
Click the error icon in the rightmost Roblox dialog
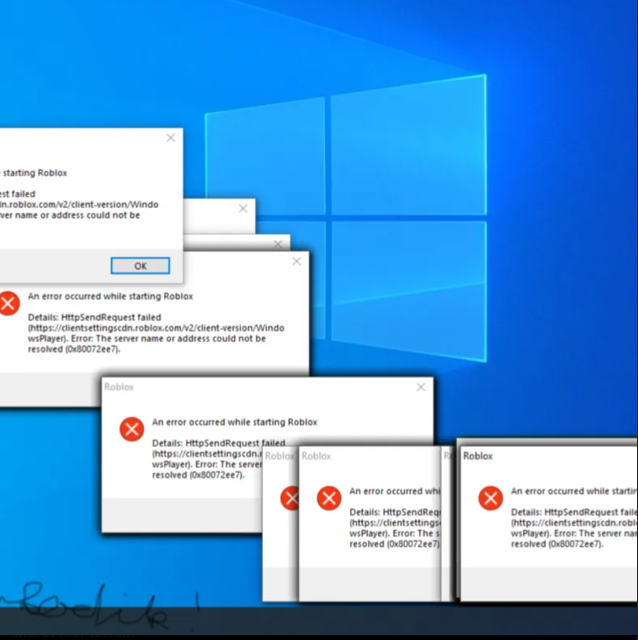click(x=491, y=498)
